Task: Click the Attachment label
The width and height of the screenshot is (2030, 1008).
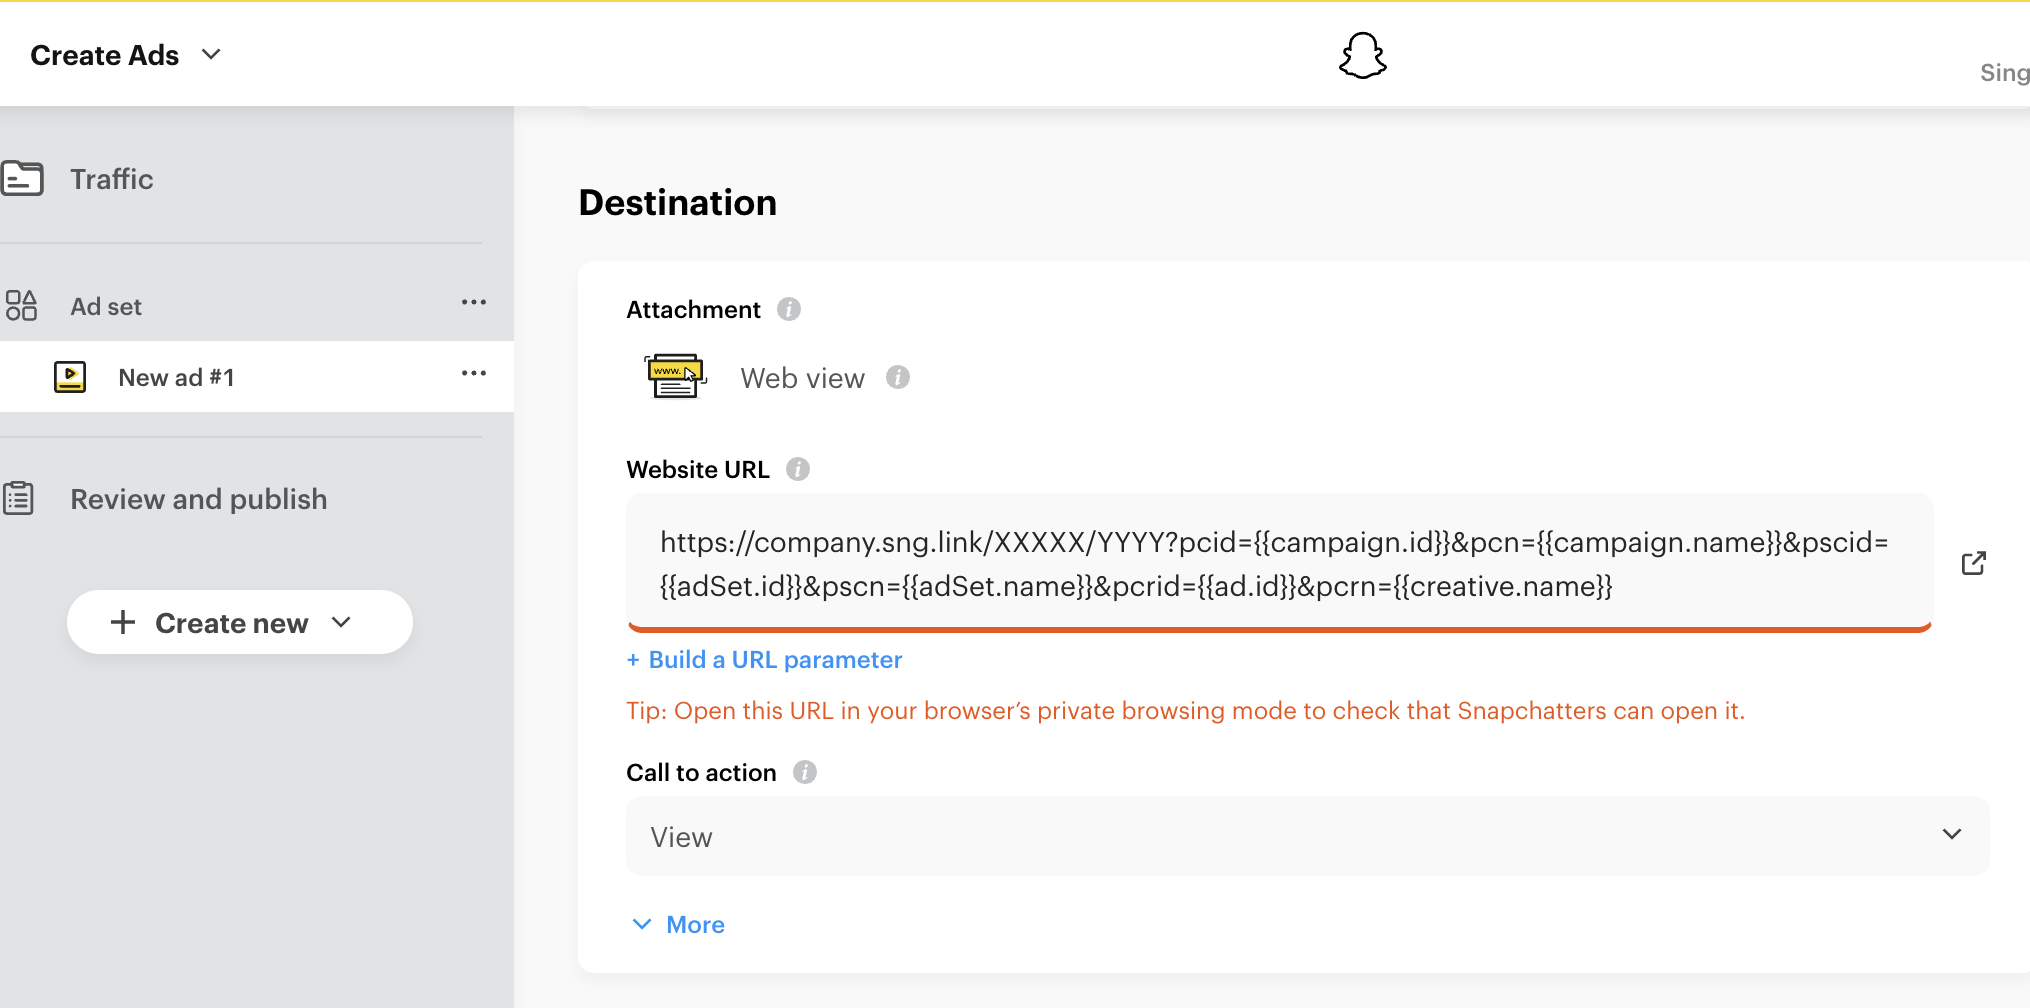Action: pos(693,310)
